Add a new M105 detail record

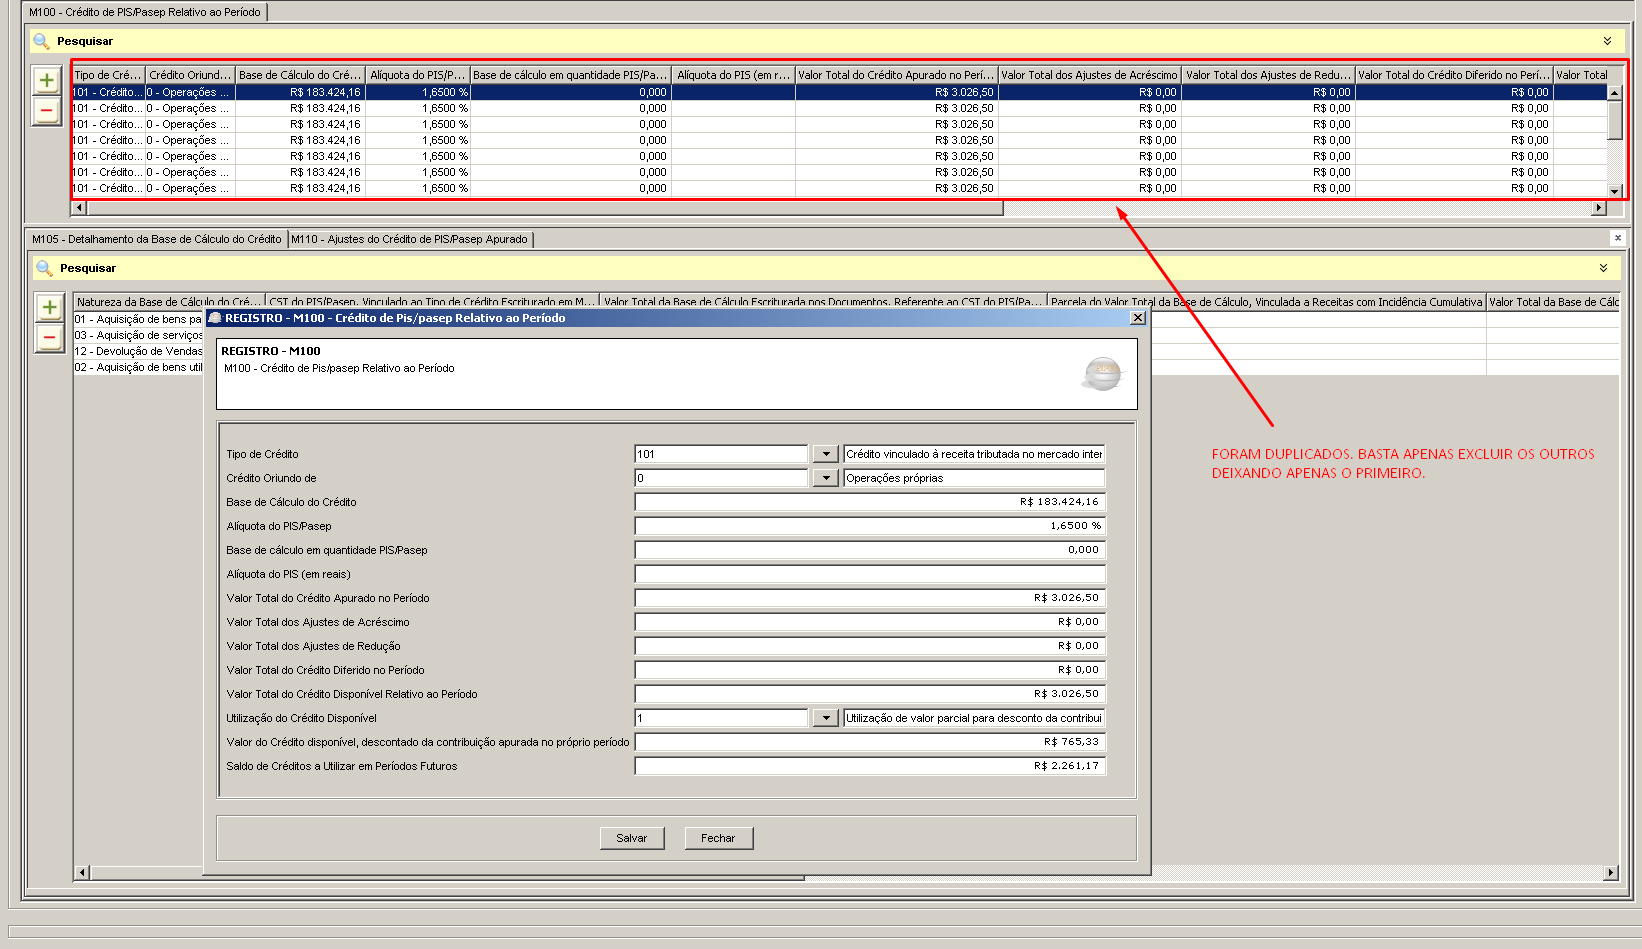pyautogui.click(x=49, y=307)
